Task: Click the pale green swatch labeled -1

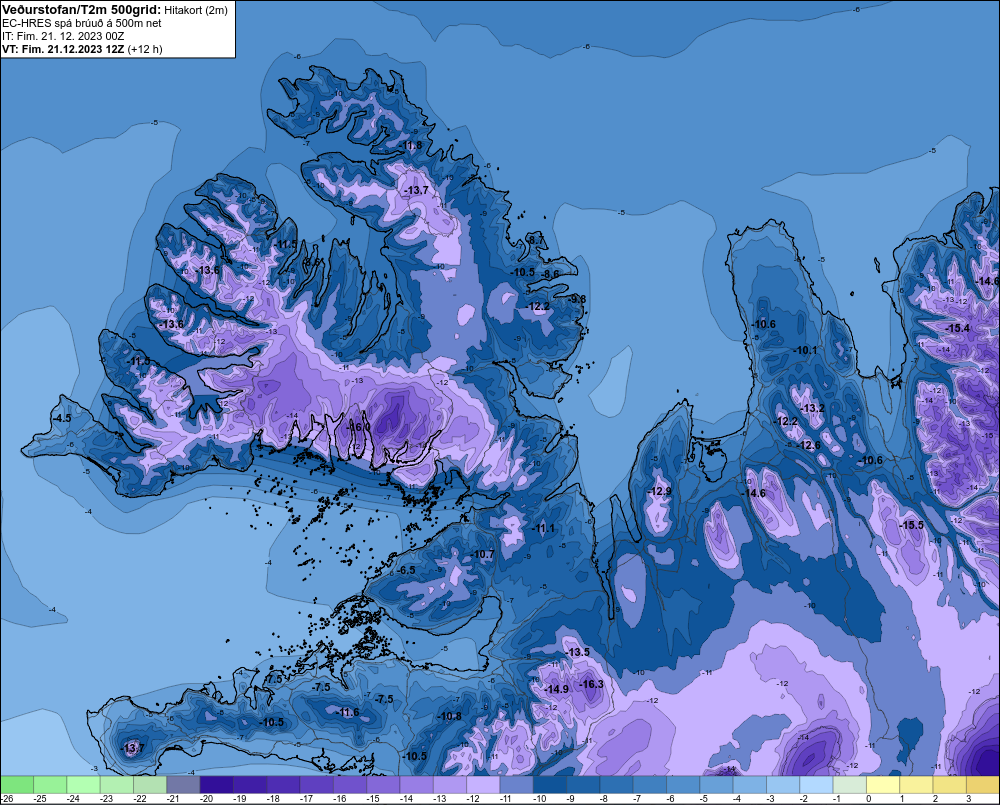Action: [x=849, y=785]
